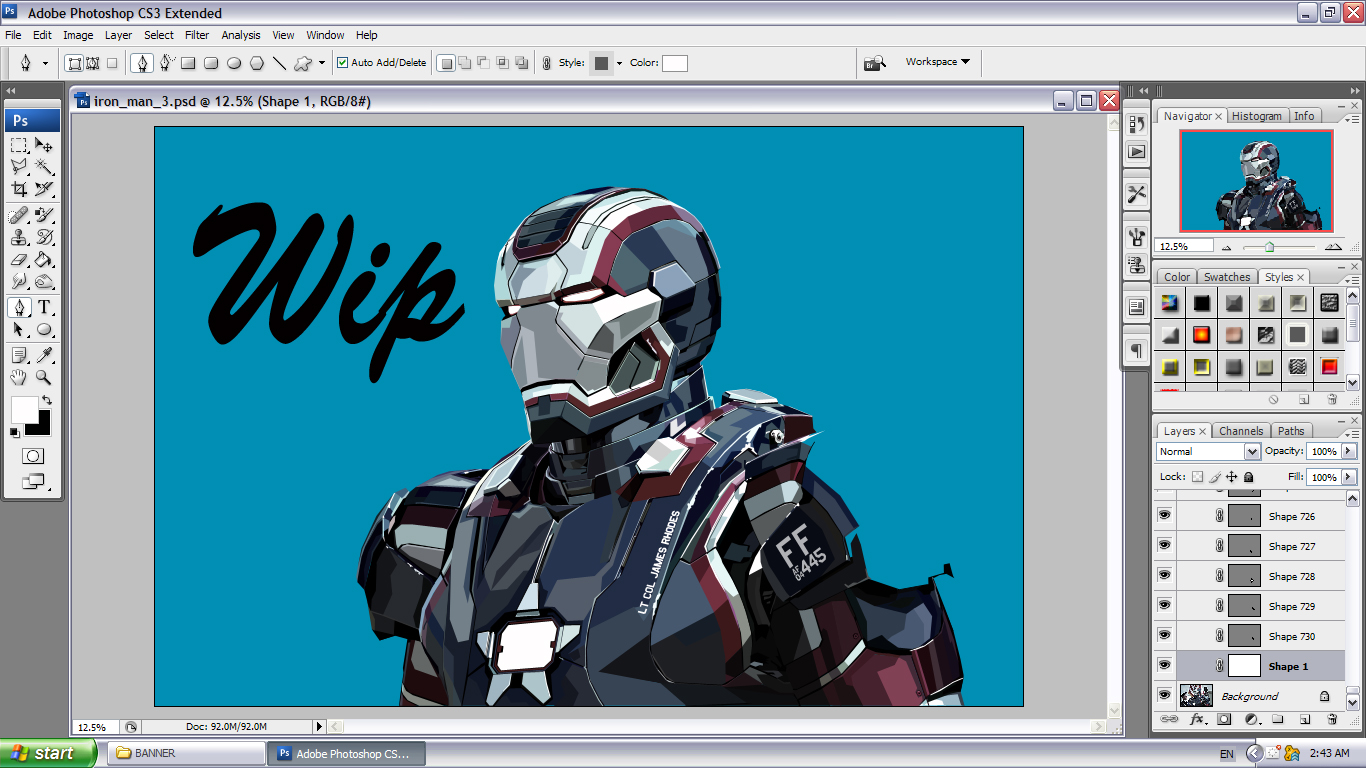Screen dimensions: 1366x768
Task: Select the Magic Wand tool
Action: tap(44, 167)
